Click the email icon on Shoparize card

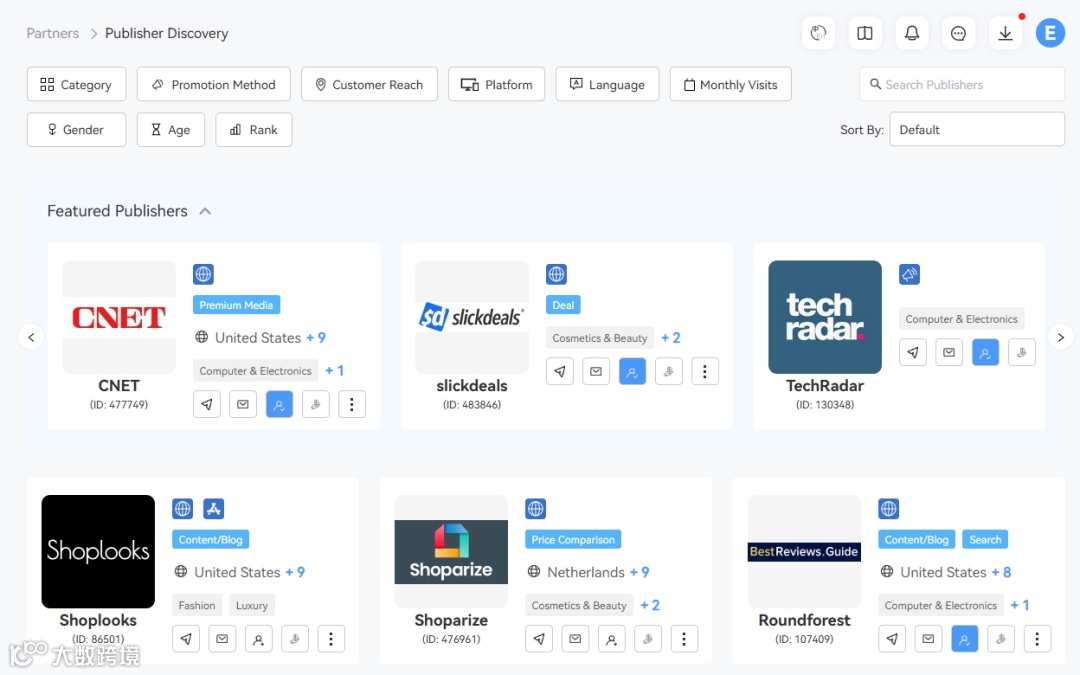pos(575,638)
